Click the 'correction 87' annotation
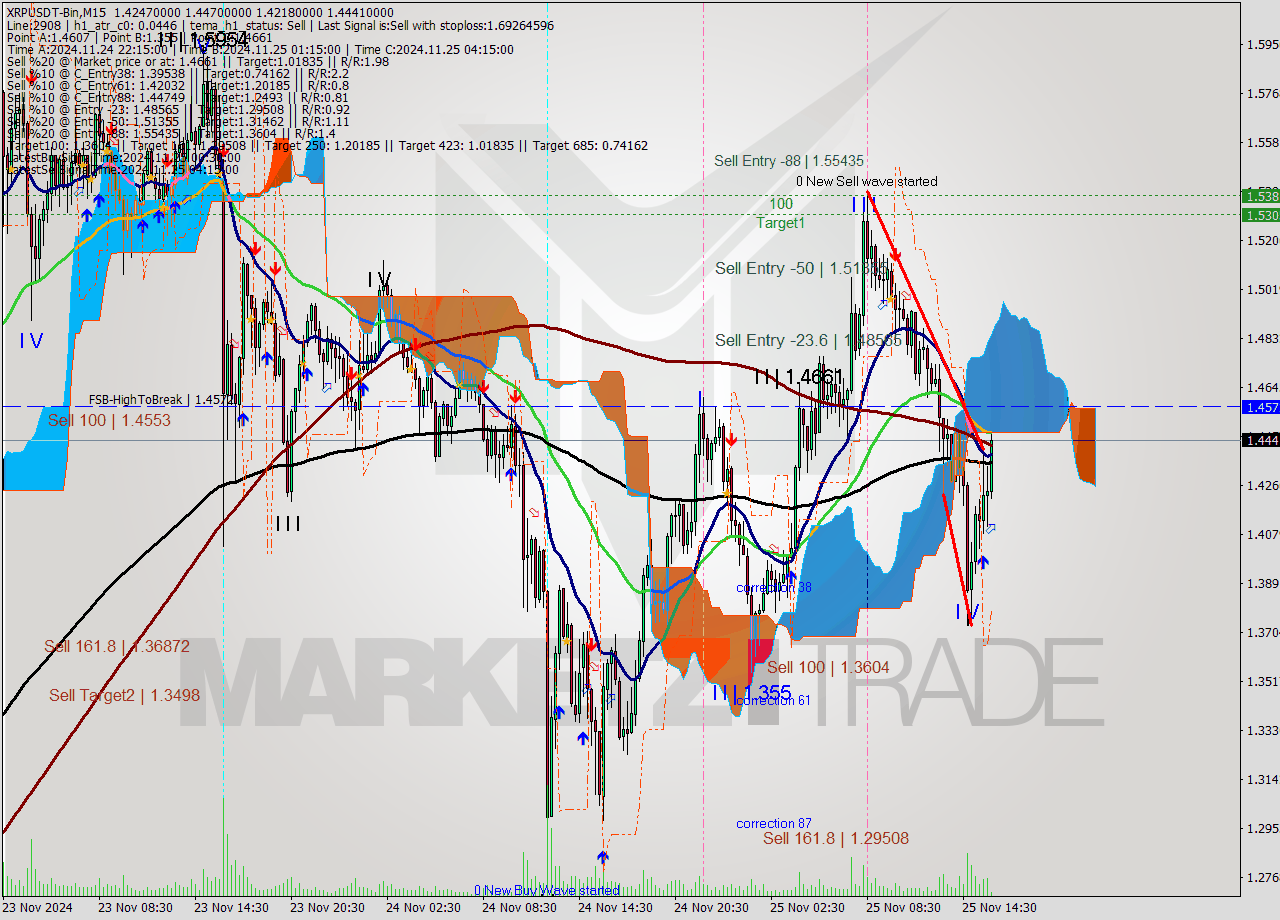This screenshot has height=920, width=1280. tap(774, 823)
